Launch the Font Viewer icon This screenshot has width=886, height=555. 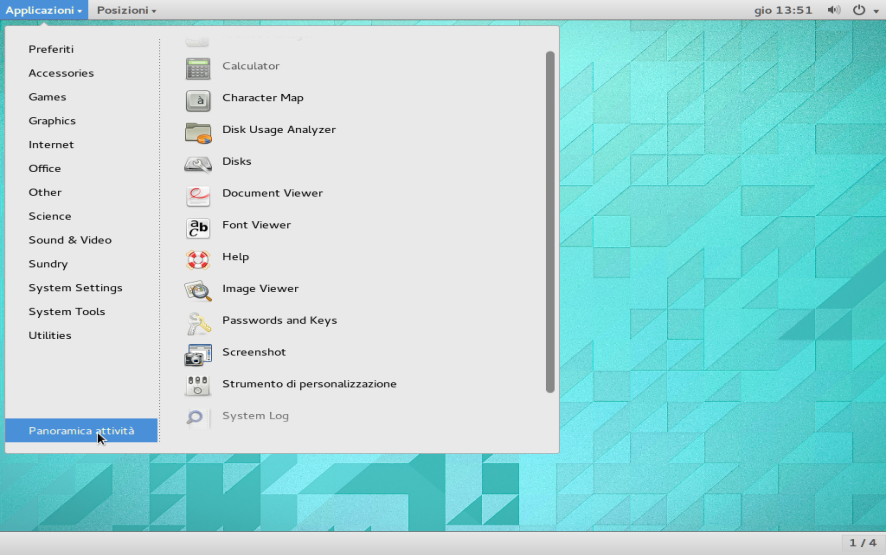pos(198,226)
